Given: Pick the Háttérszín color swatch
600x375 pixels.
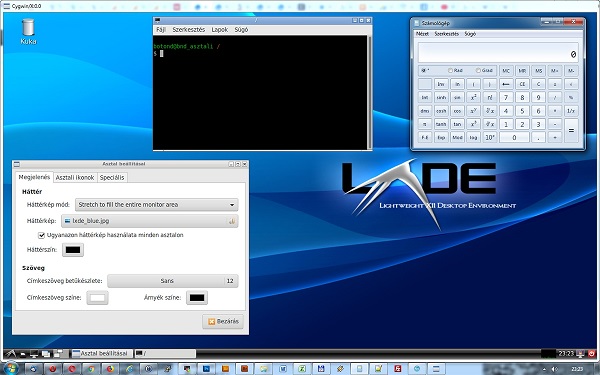Looking at the screenshot, I should pyautogui.click(x=73, y=250).
